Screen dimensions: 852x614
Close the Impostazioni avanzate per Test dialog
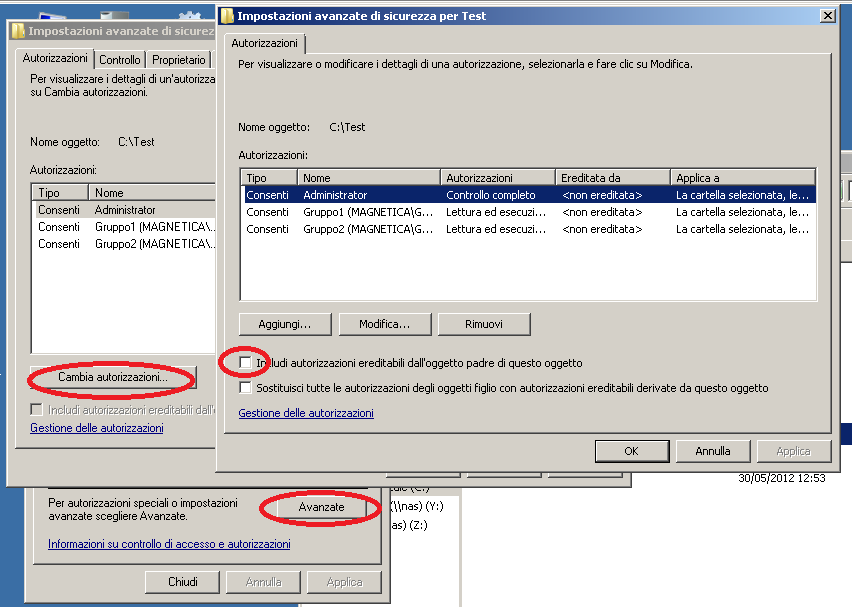tap(827, 16)
